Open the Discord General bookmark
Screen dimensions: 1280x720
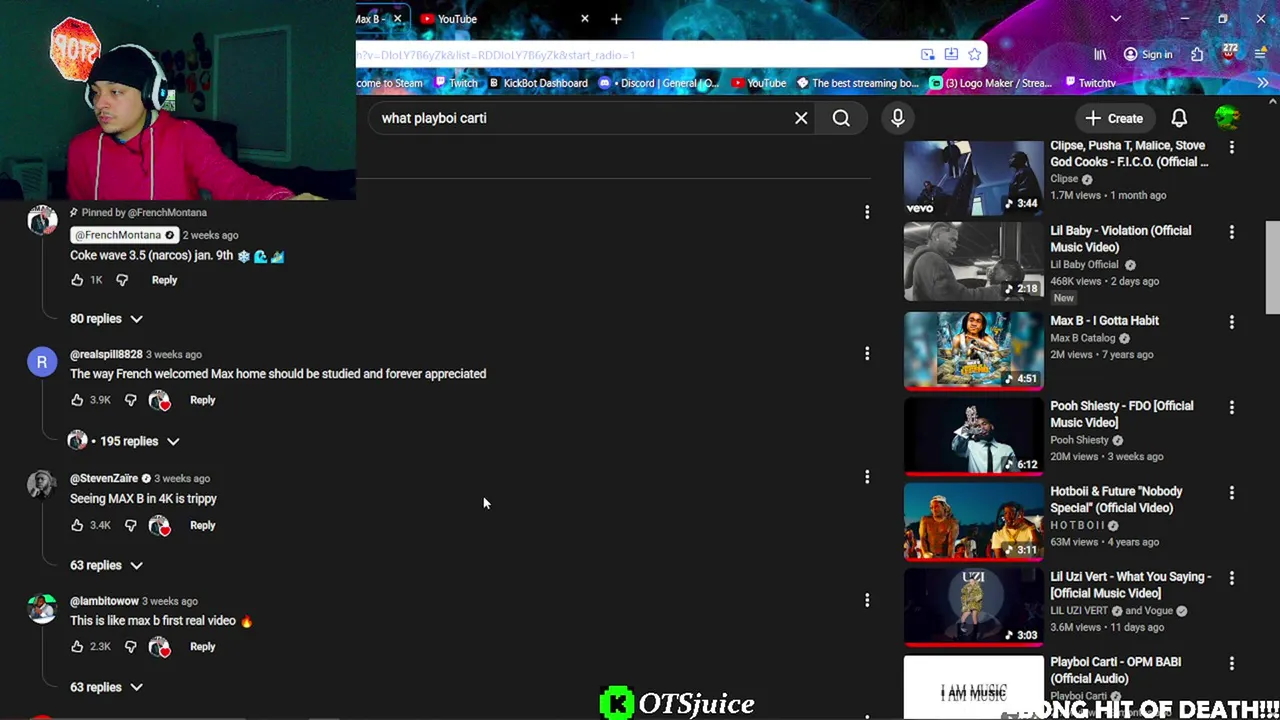[x=659, y=83]
